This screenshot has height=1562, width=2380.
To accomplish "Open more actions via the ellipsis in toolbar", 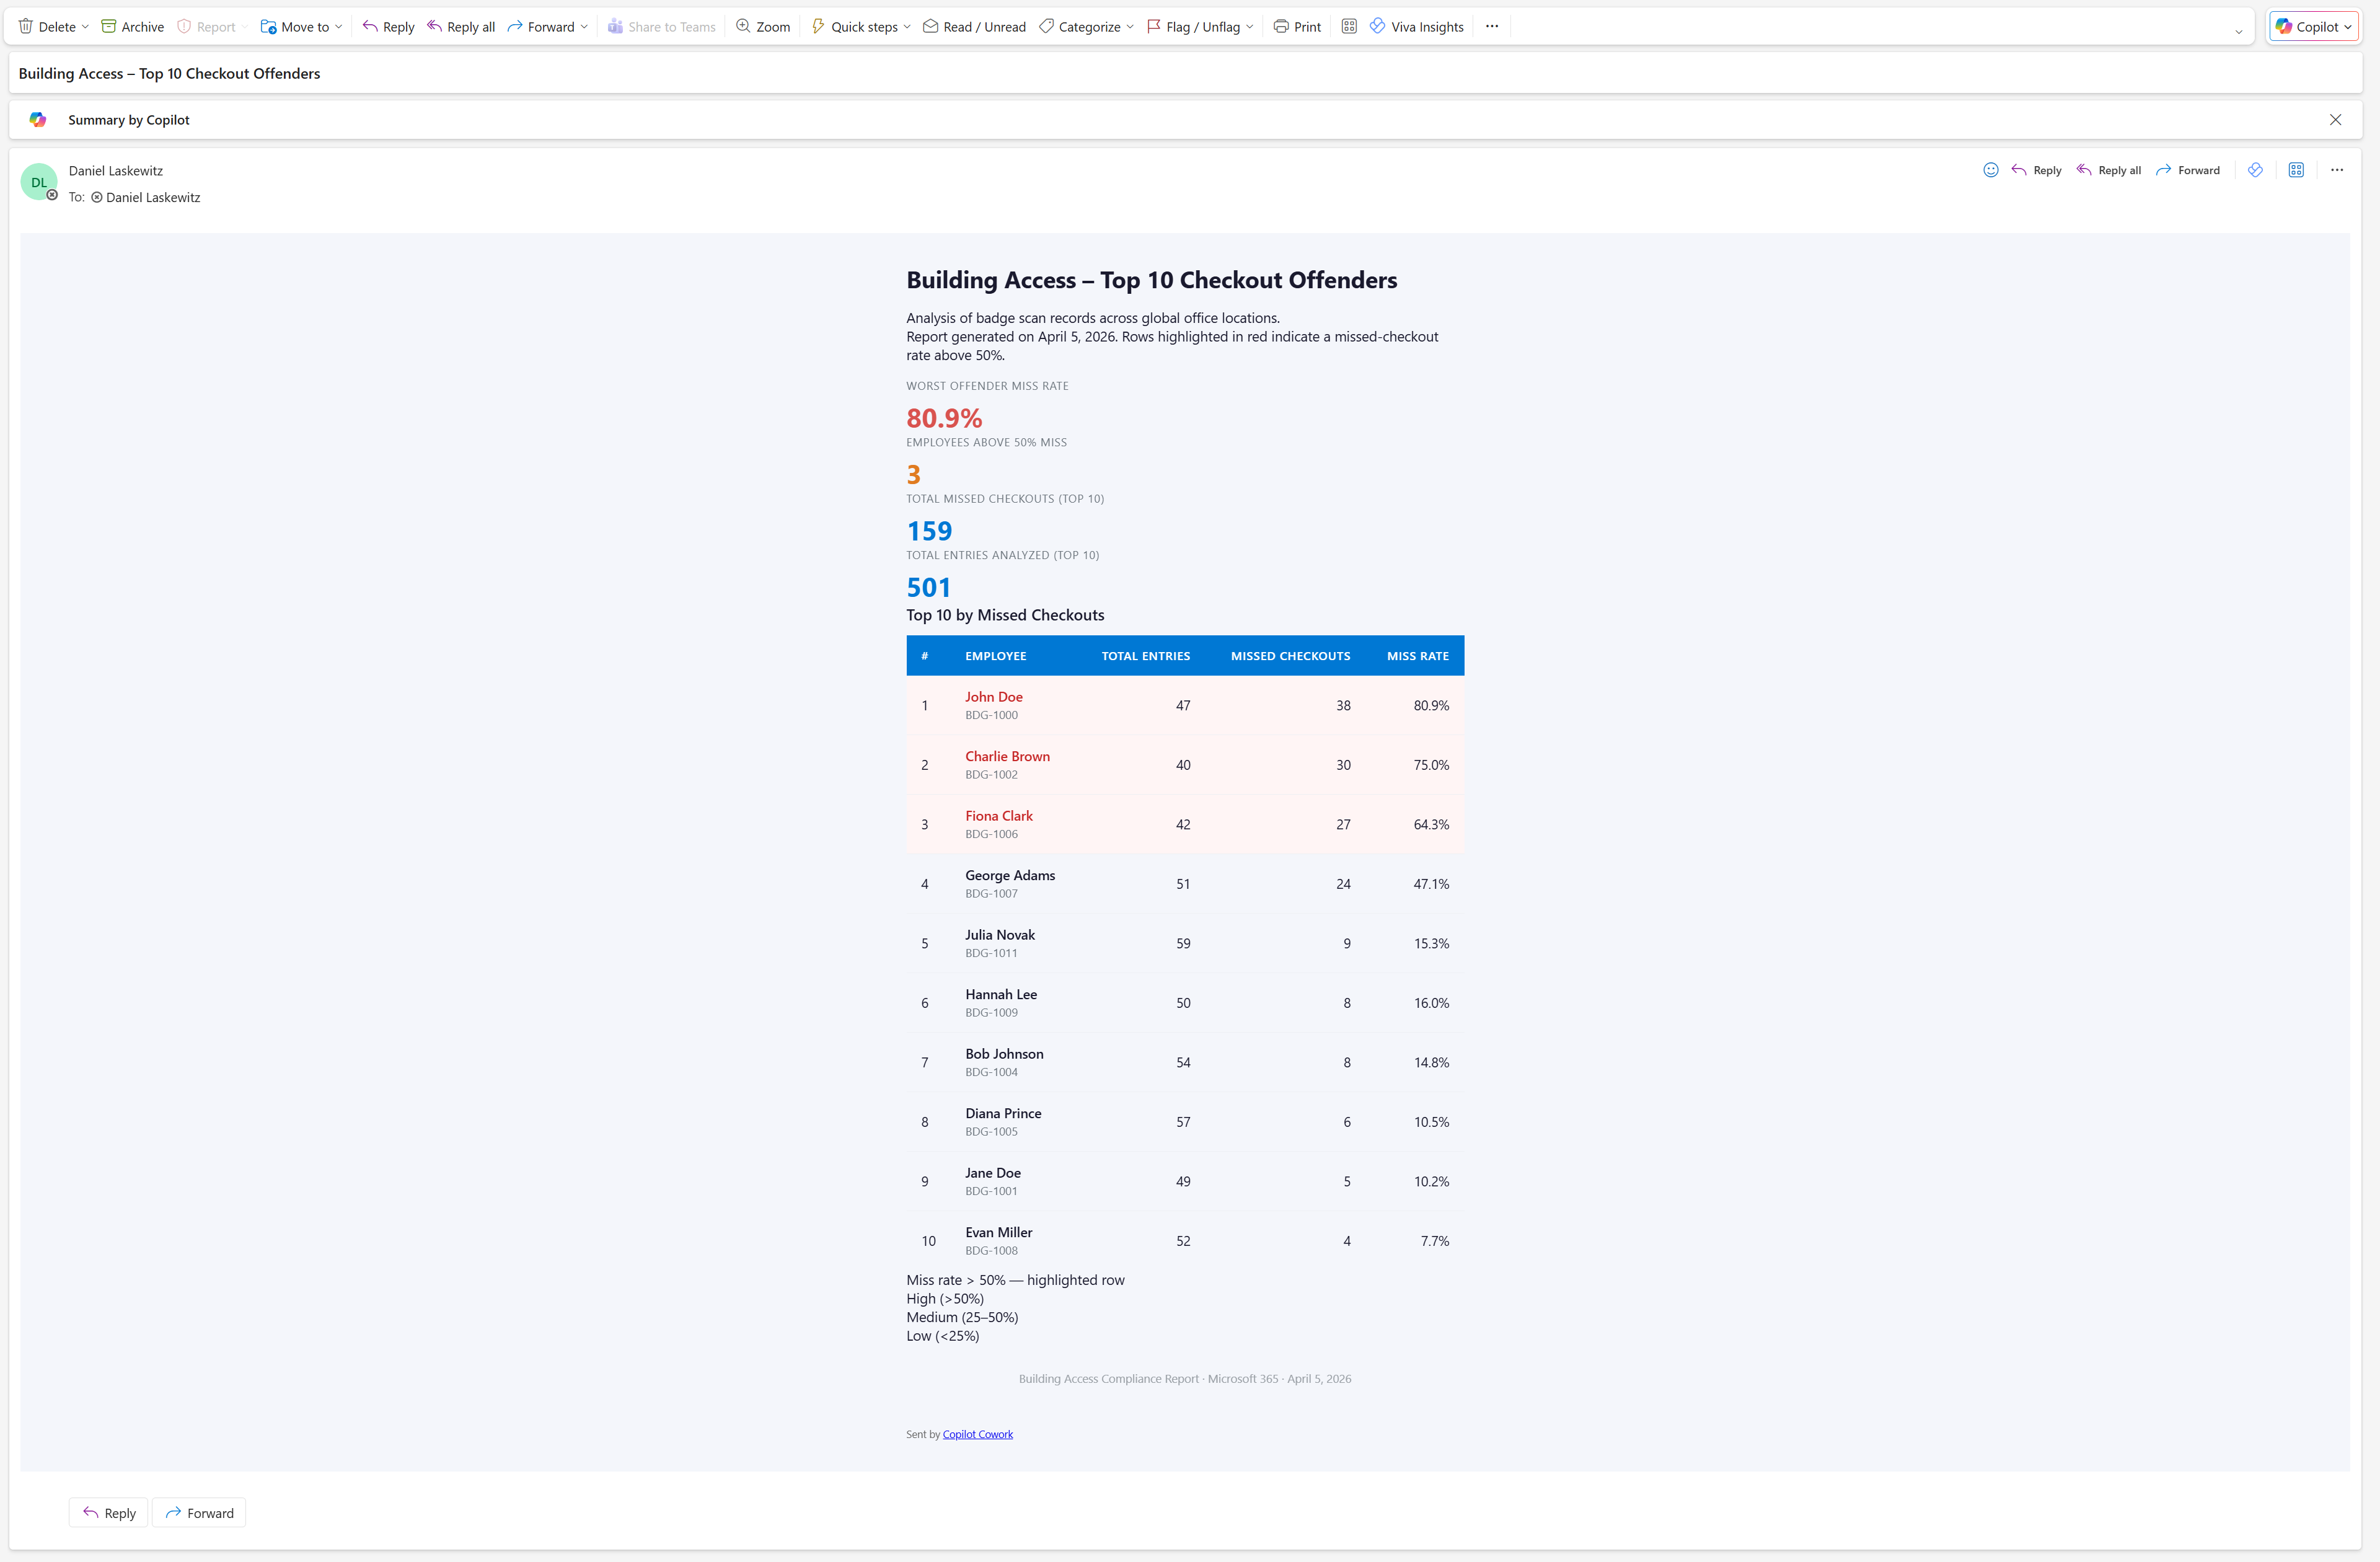I will [1491, 26].
